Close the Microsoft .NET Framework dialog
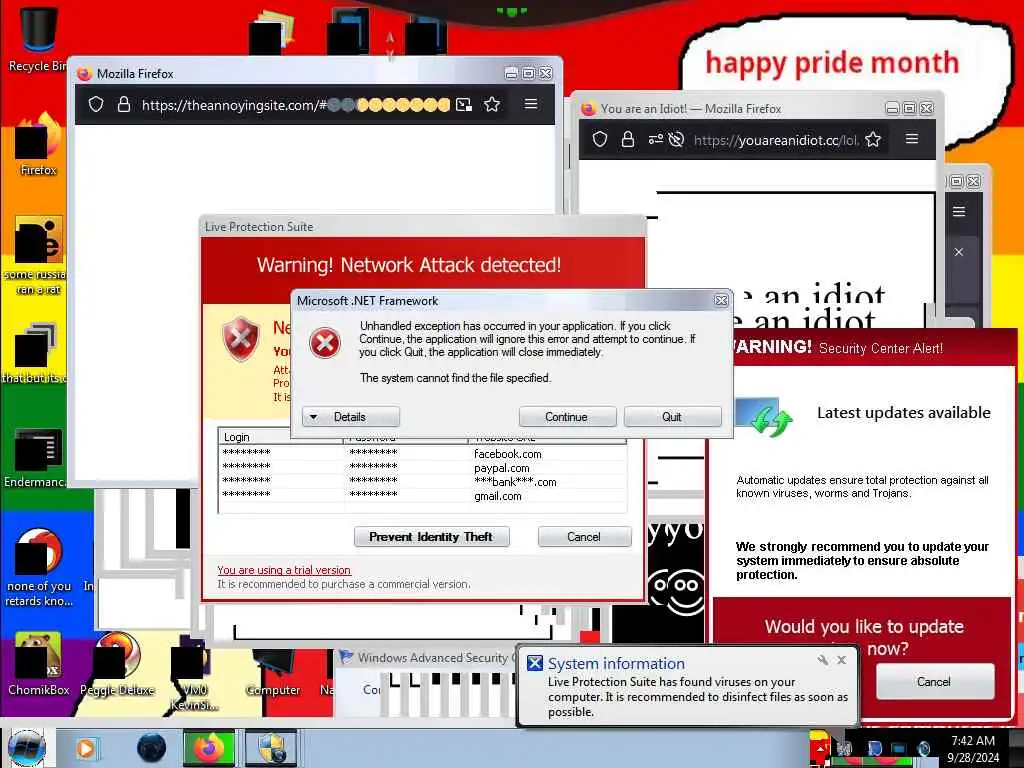Image resolution: width=1024 pixels, height=768 pixels. coord(721,300)
